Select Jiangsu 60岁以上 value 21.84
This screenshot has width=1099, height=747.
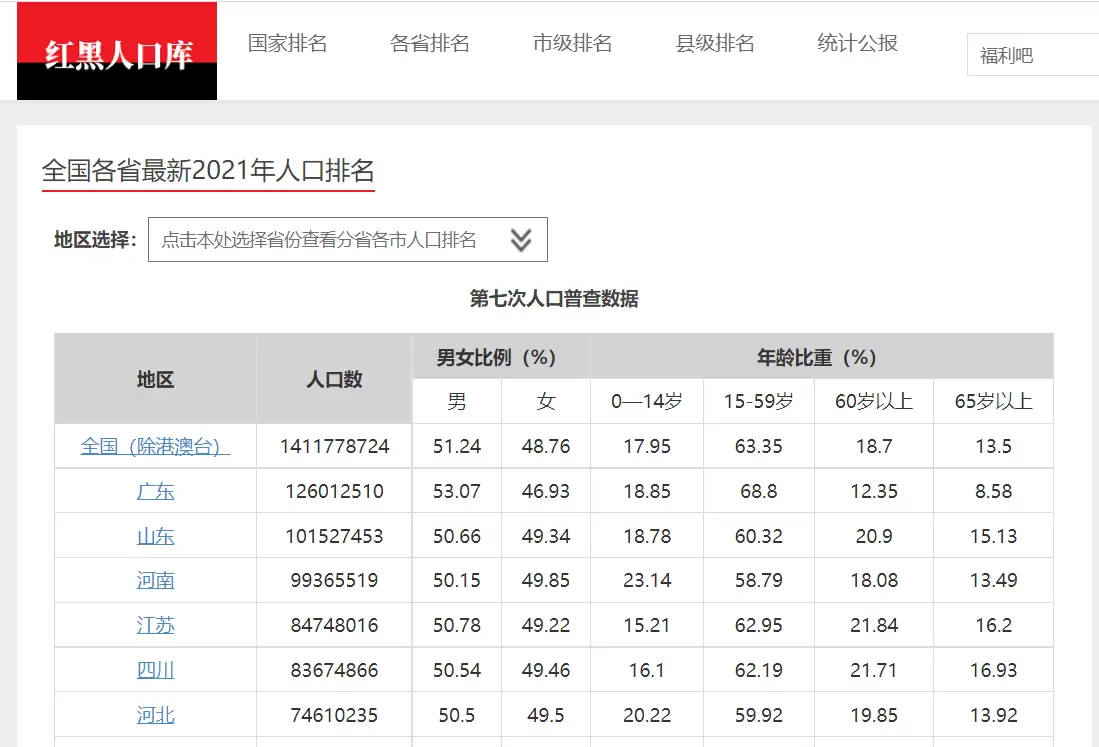[x=874, y=625]
